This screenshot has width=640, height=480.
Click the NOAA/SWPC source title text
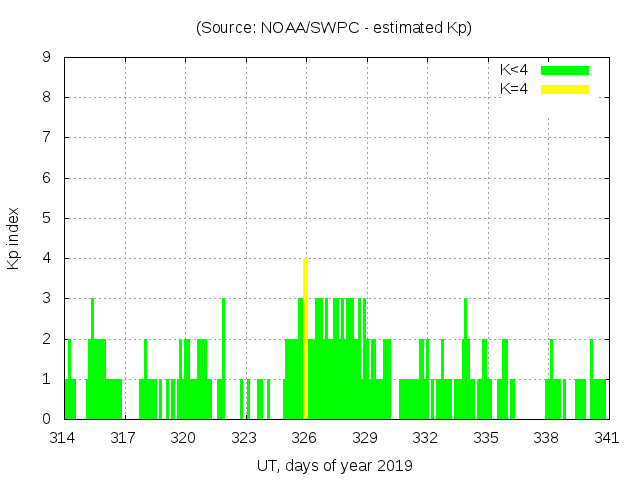point(334,28)
